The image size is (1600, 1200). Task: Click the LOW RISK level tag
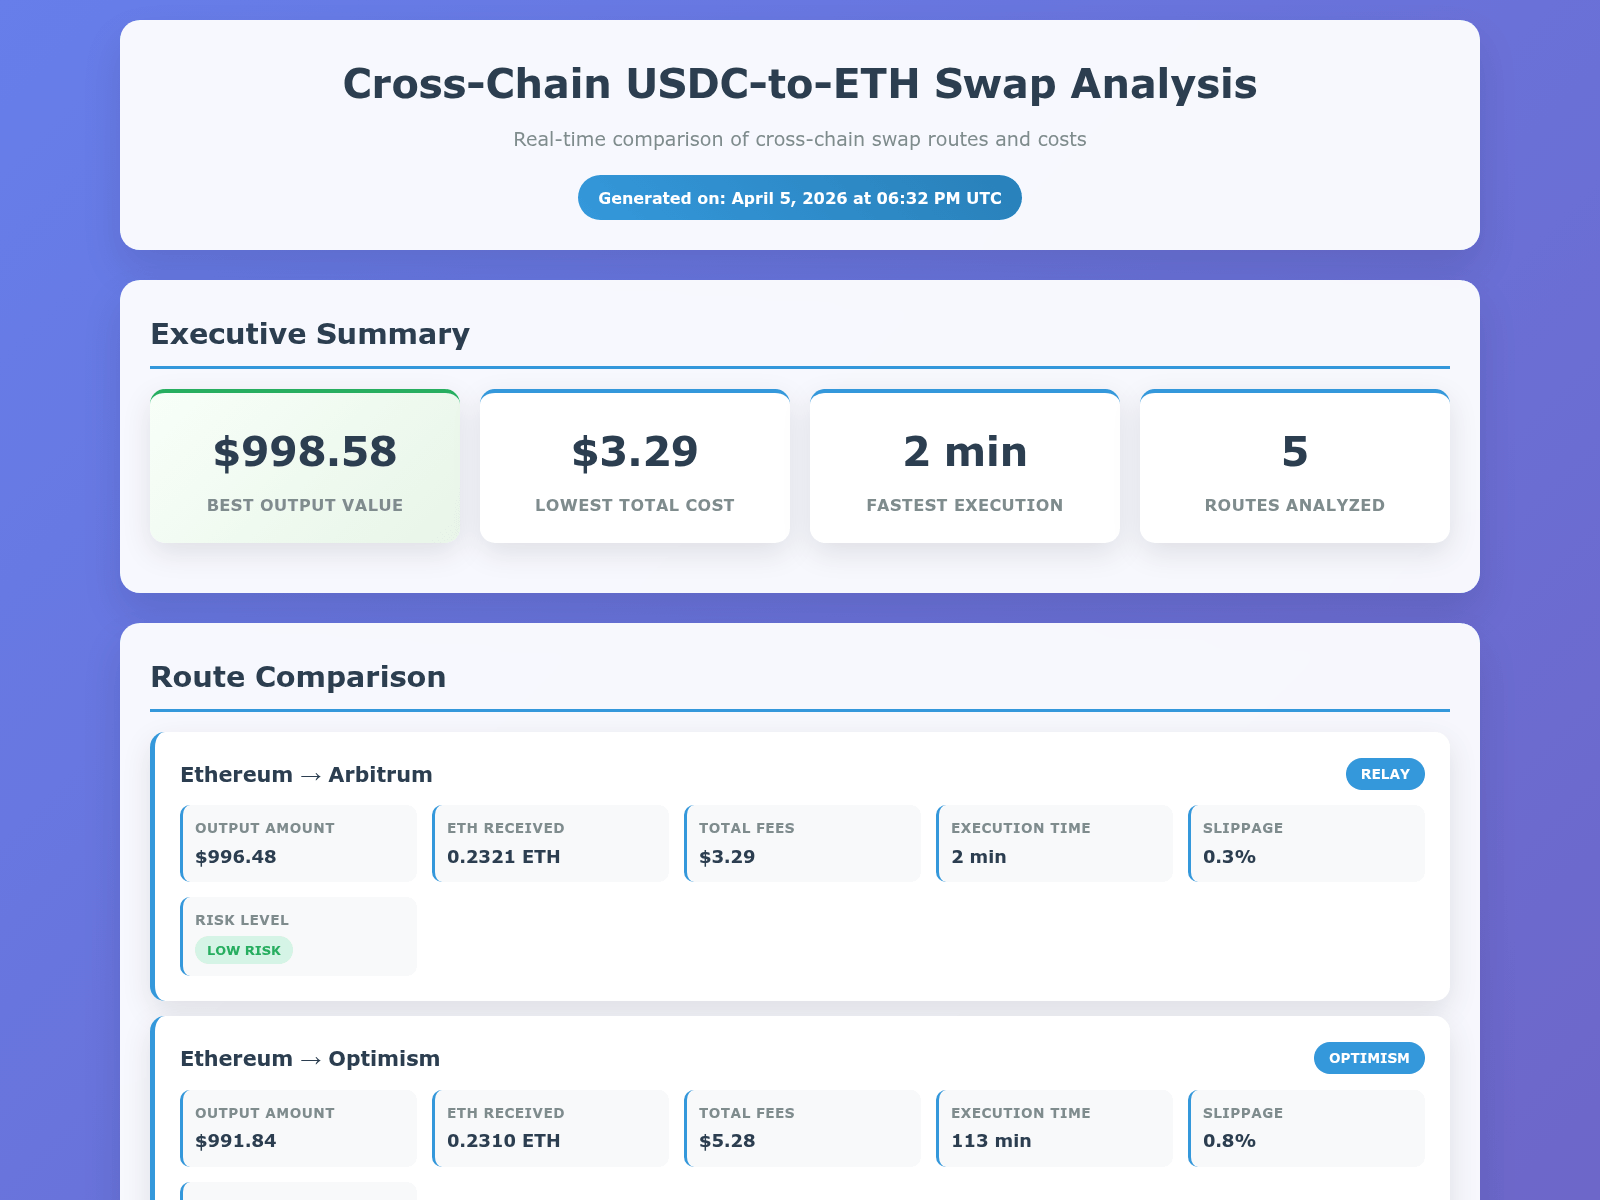coord(244,950)
